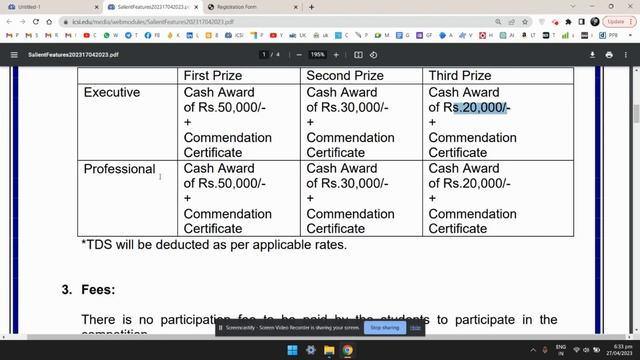Download the PDF file
The image size is (640, 360).
(592, 55)
